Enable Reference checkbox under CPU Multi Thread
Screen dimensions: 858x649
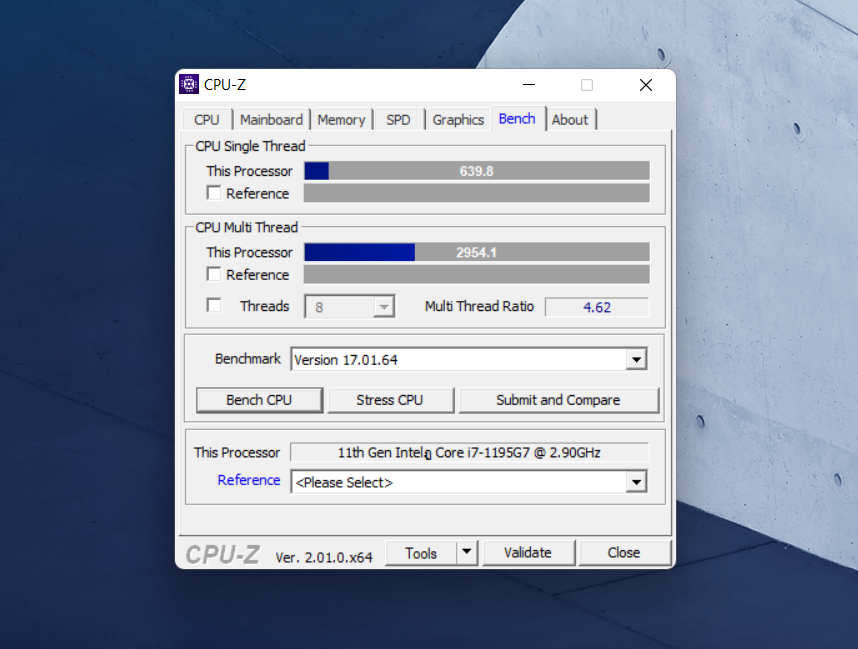click(214, 274)
